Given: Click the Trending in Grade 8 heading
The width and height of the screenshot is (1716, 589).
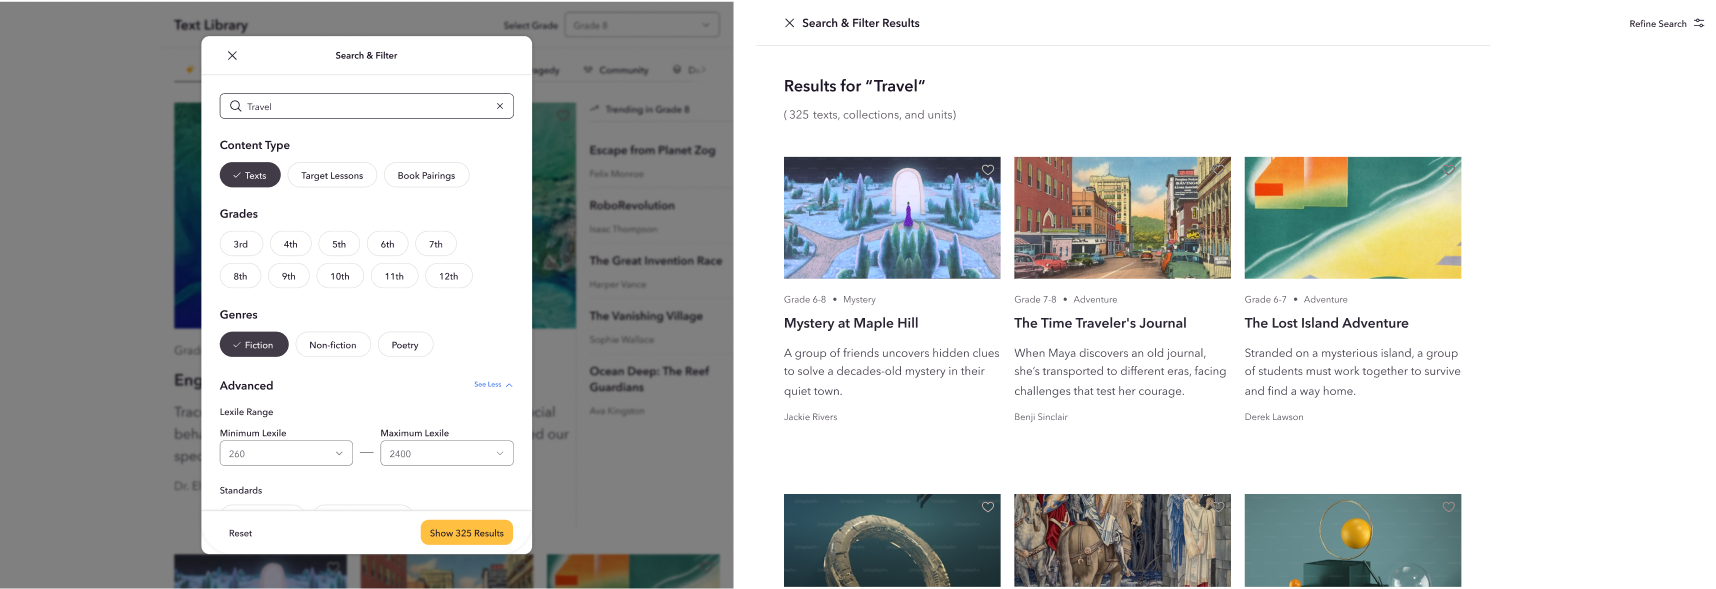Looking at the screenshot, I should point(646,109).
